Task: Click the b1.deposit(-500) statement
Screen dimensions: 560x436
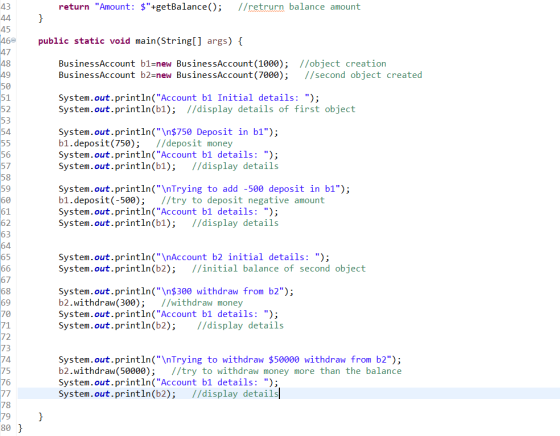Action: pyautogui.click(x=102, y=200)
